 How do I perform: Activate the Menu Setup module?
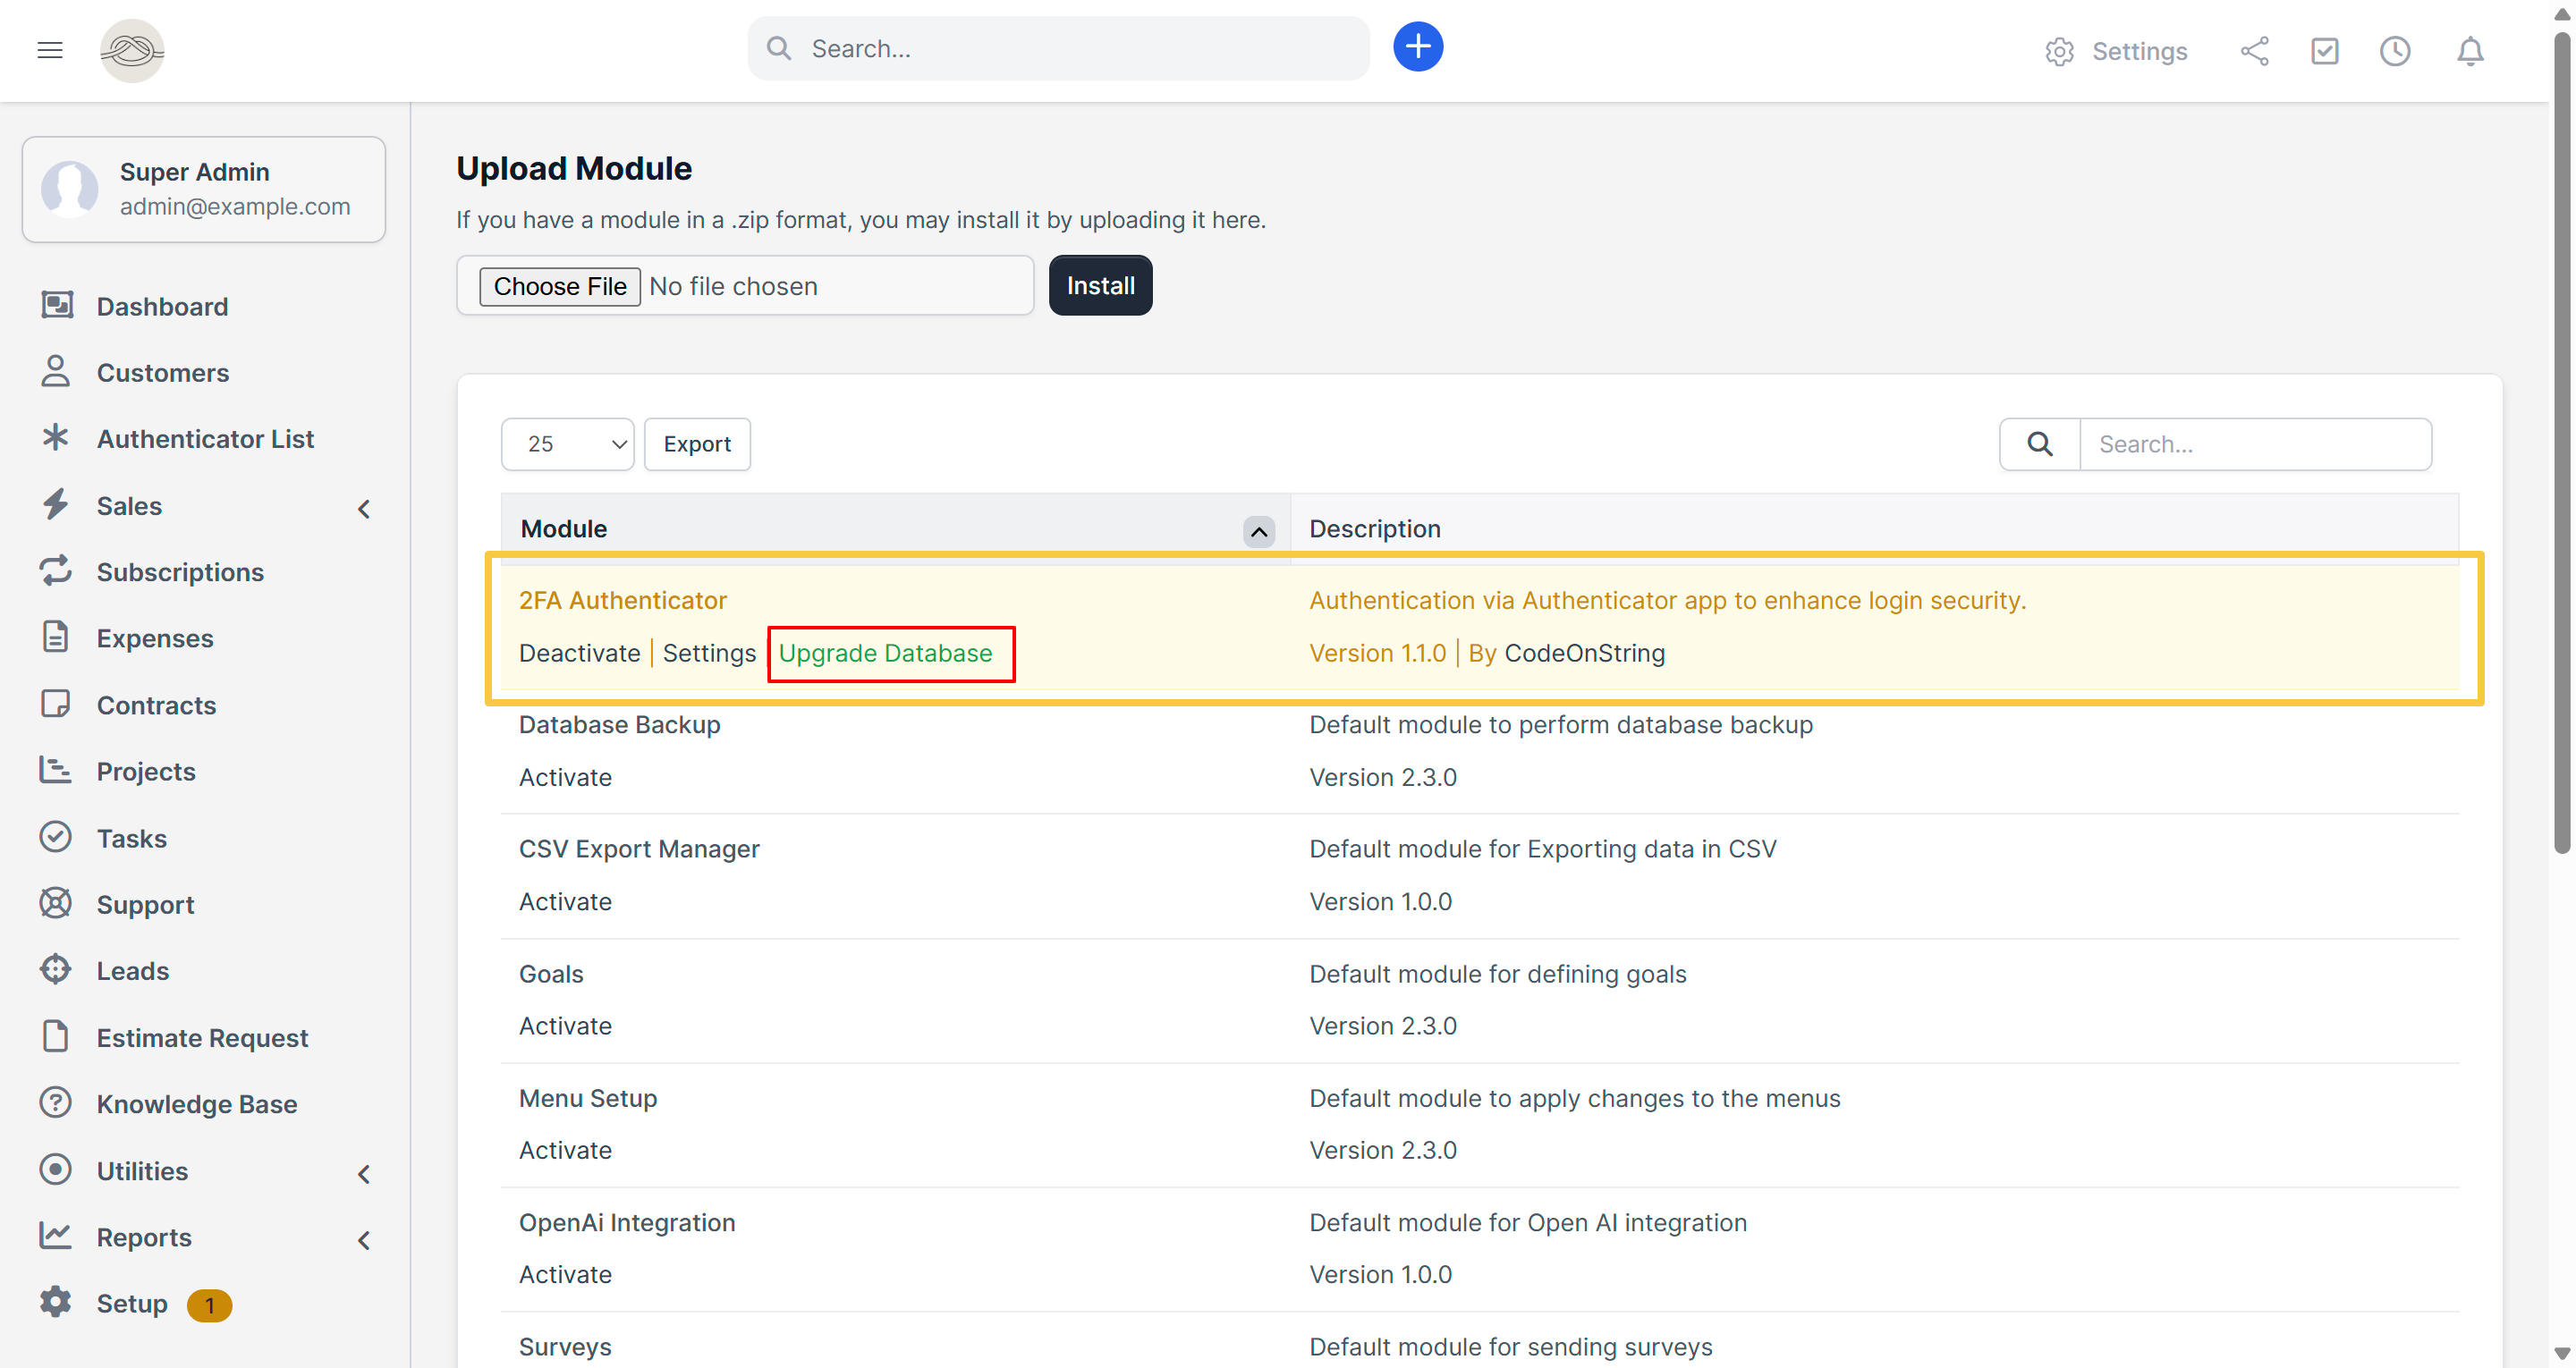[565, 1150]
